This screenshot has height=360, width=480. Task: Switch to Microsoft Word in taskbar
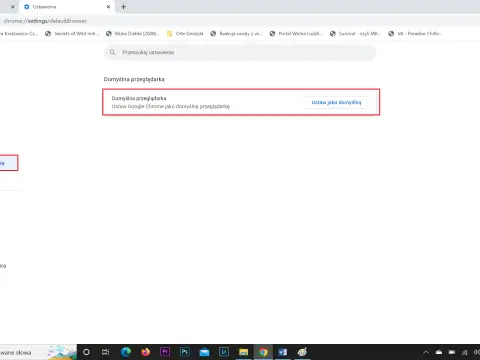[283, 352]
